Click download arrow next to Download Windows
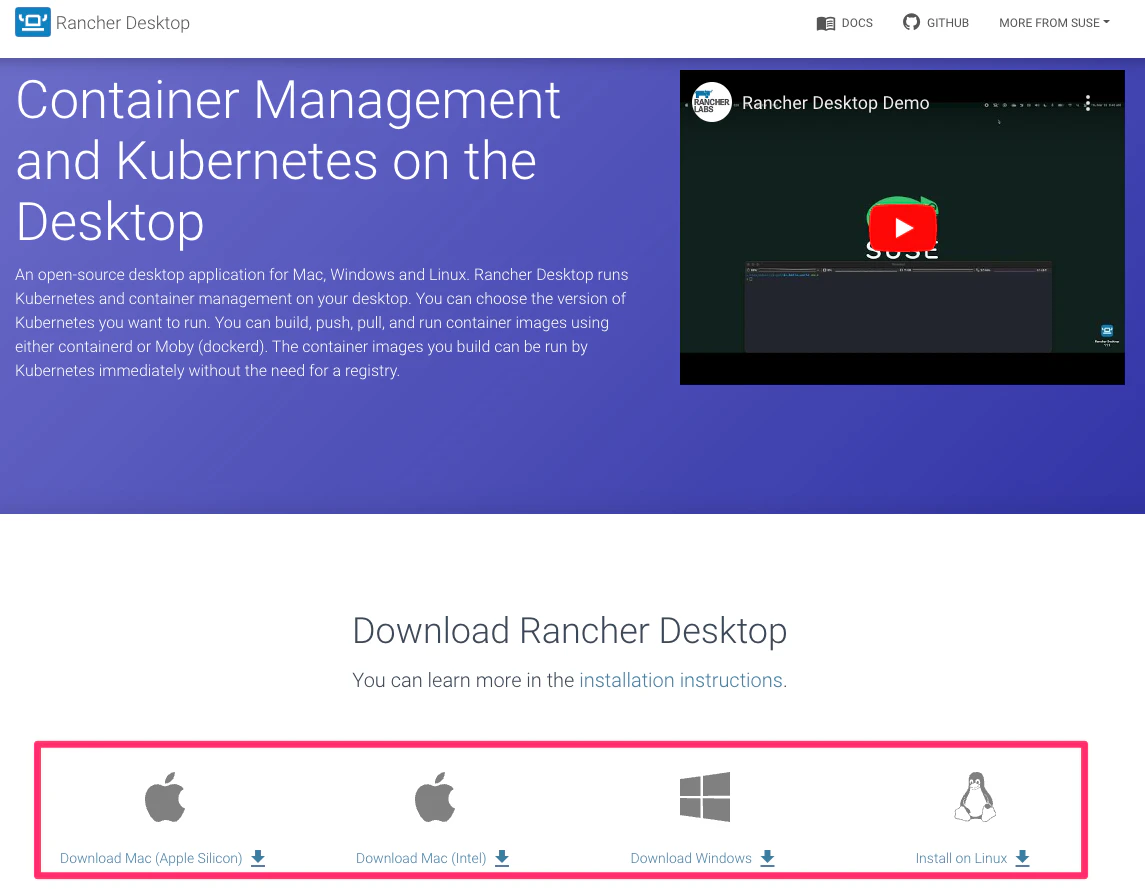Viewport: 1145px width, 889px height. click(767, 858)
